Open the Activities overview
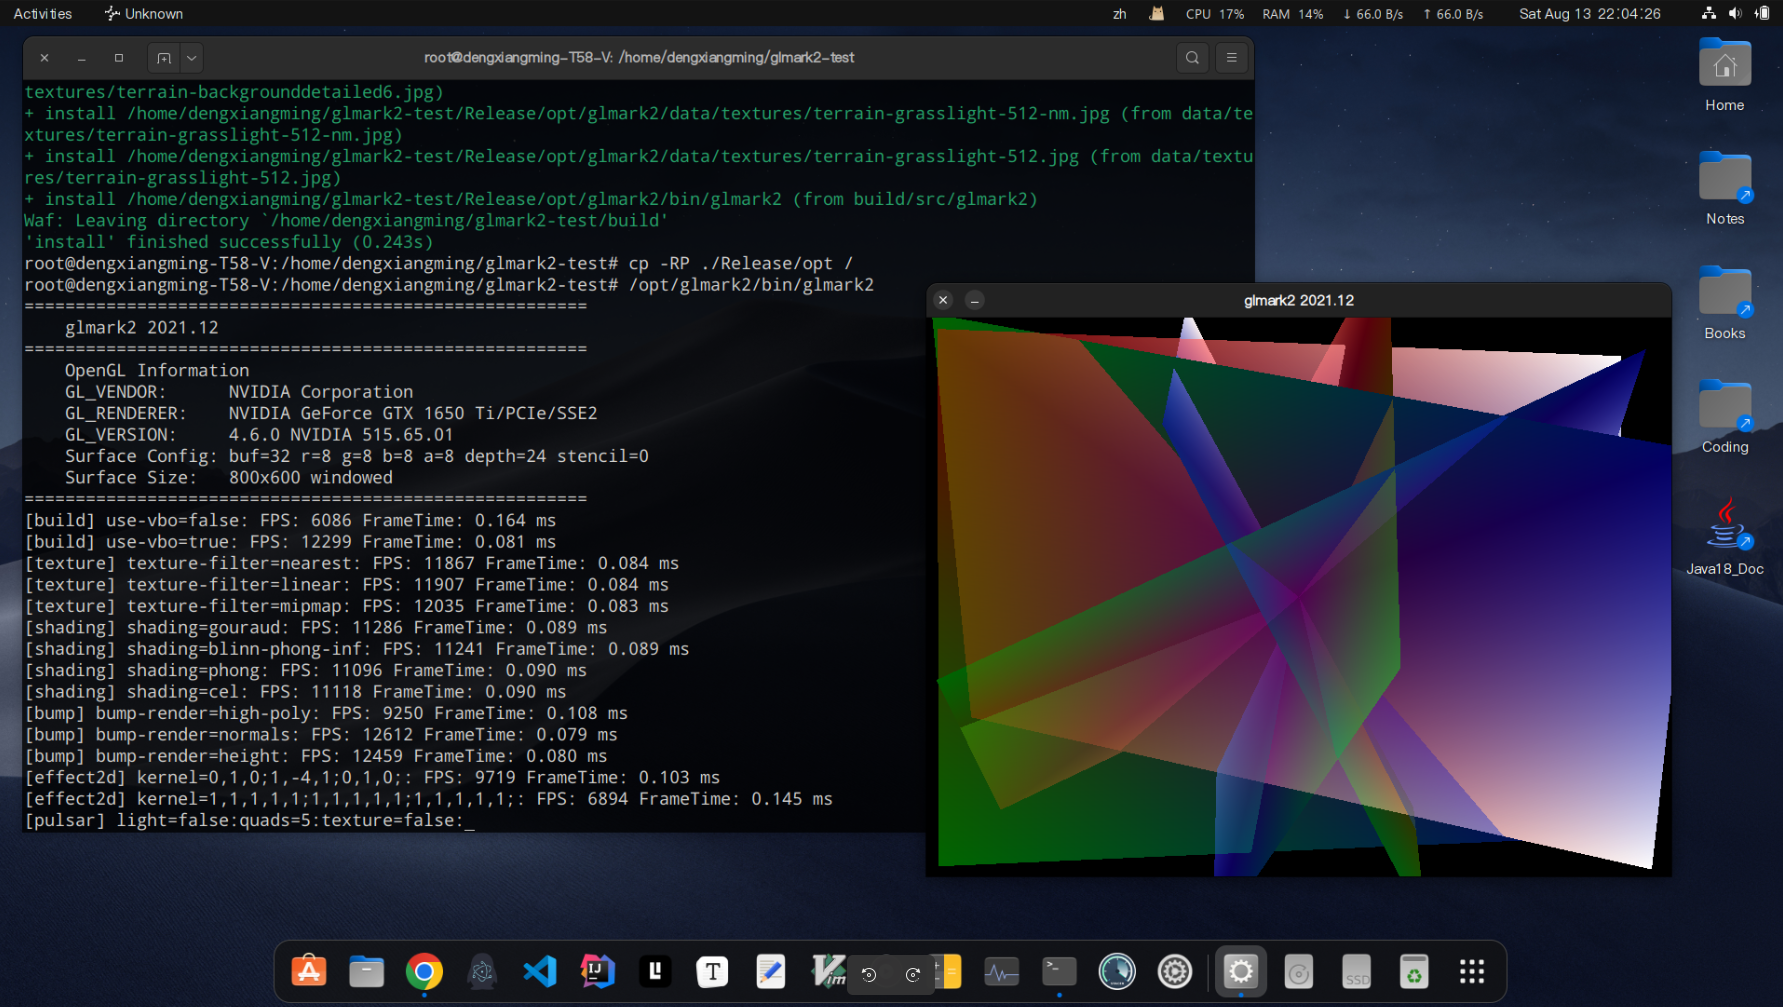 point(43,14)
